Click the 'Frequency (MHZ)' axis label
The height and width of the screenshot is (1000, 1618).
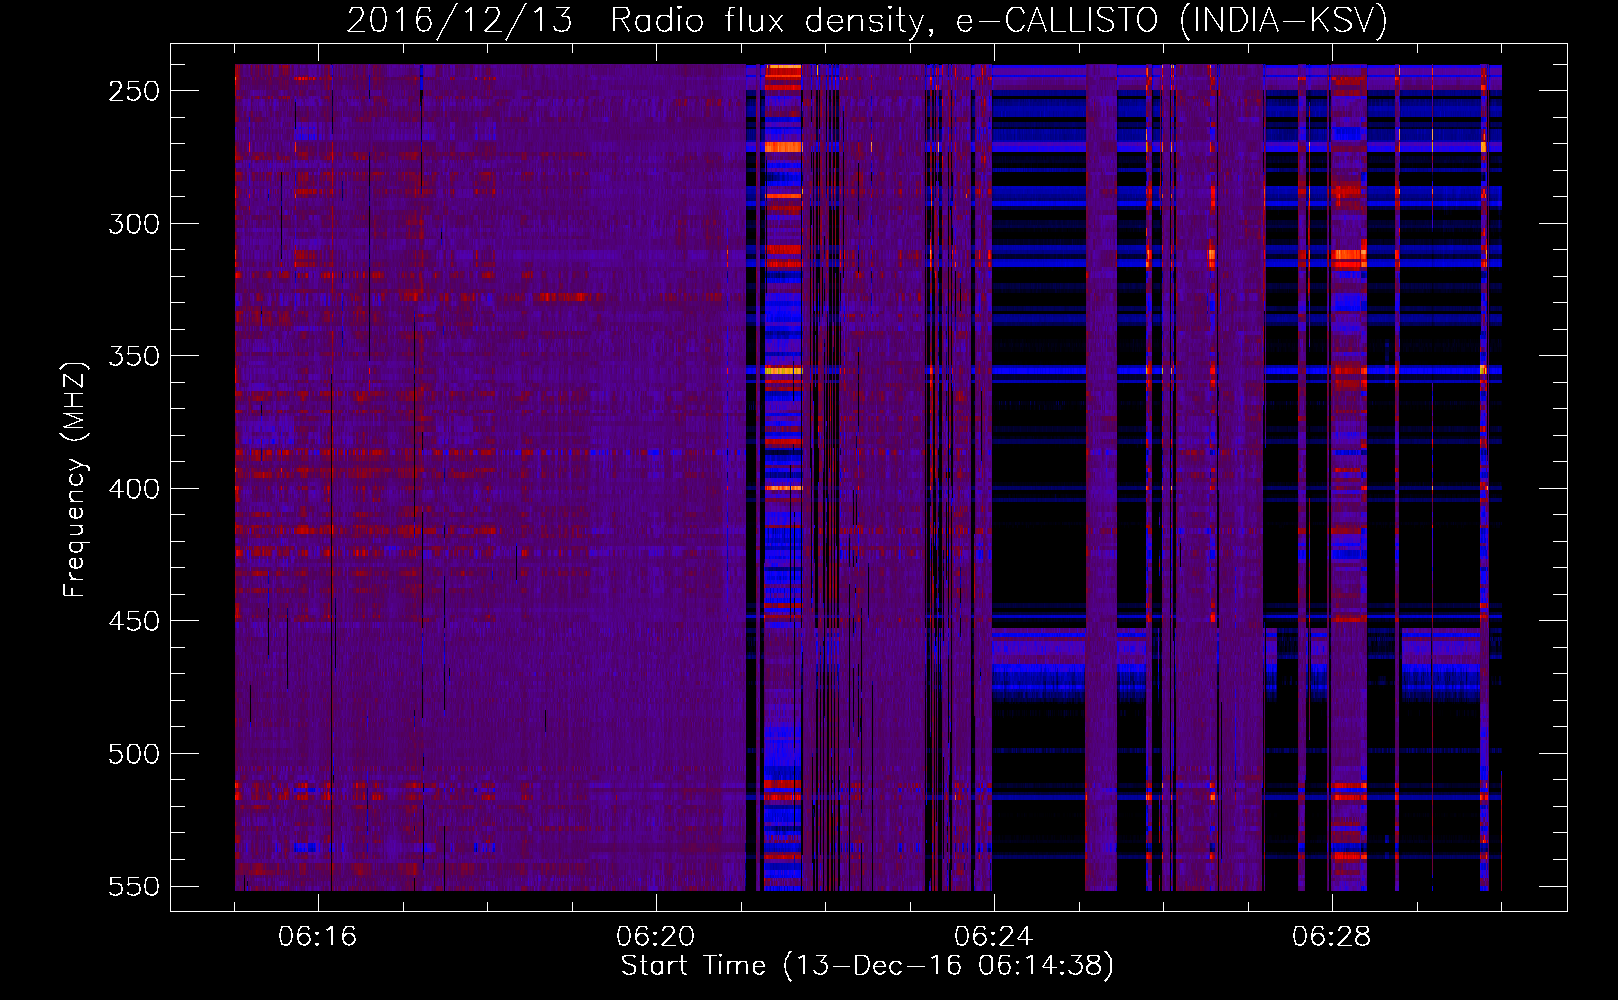point(75,479)
